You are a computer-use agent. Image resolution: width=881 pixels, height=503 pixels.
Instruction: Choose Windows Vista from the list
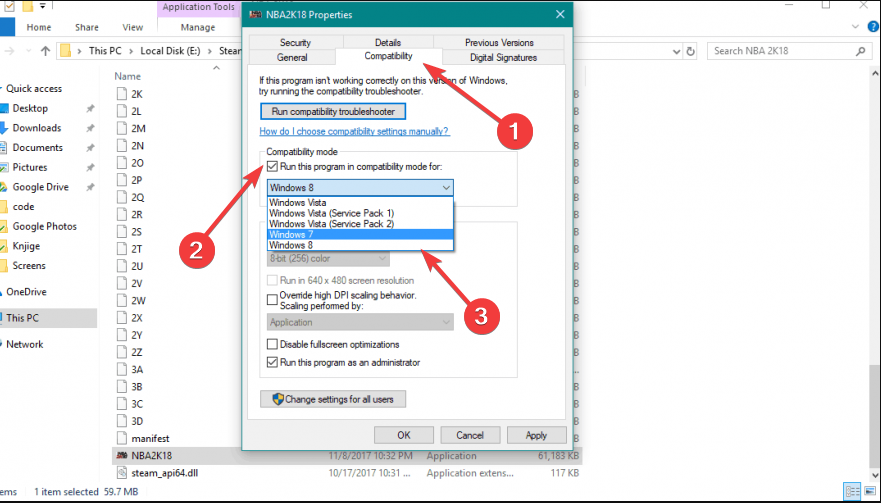(x=360, y=202)
